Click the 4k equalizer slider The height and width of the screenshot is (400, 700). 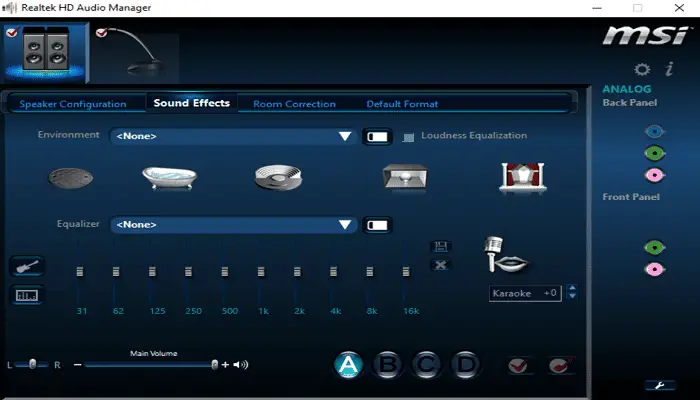click(333, 271)
